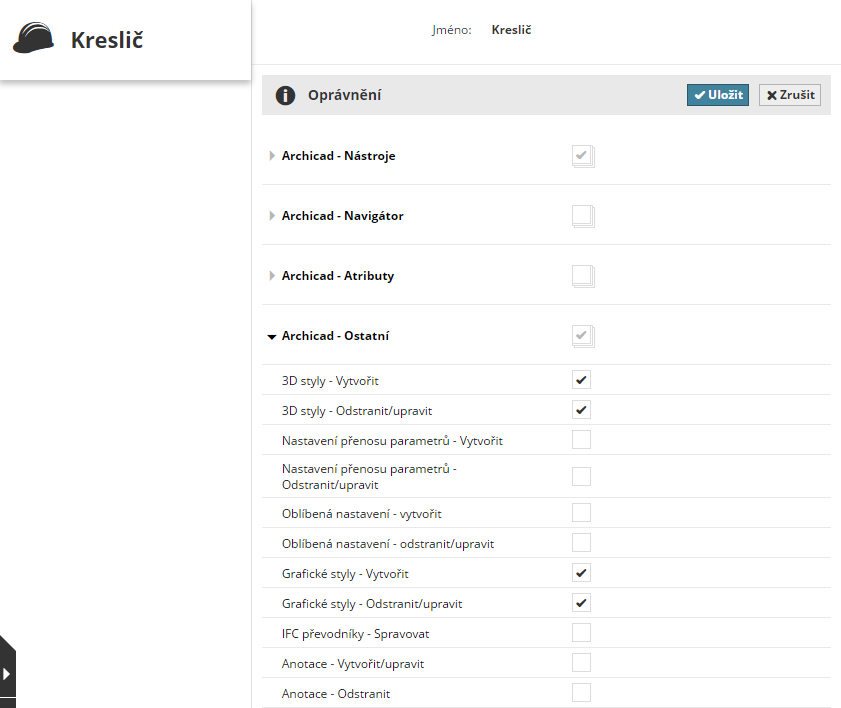Screen dimensions: 841x708
Task: Expand the left sidebar arrow panel
Action: (x=7, y=673)
